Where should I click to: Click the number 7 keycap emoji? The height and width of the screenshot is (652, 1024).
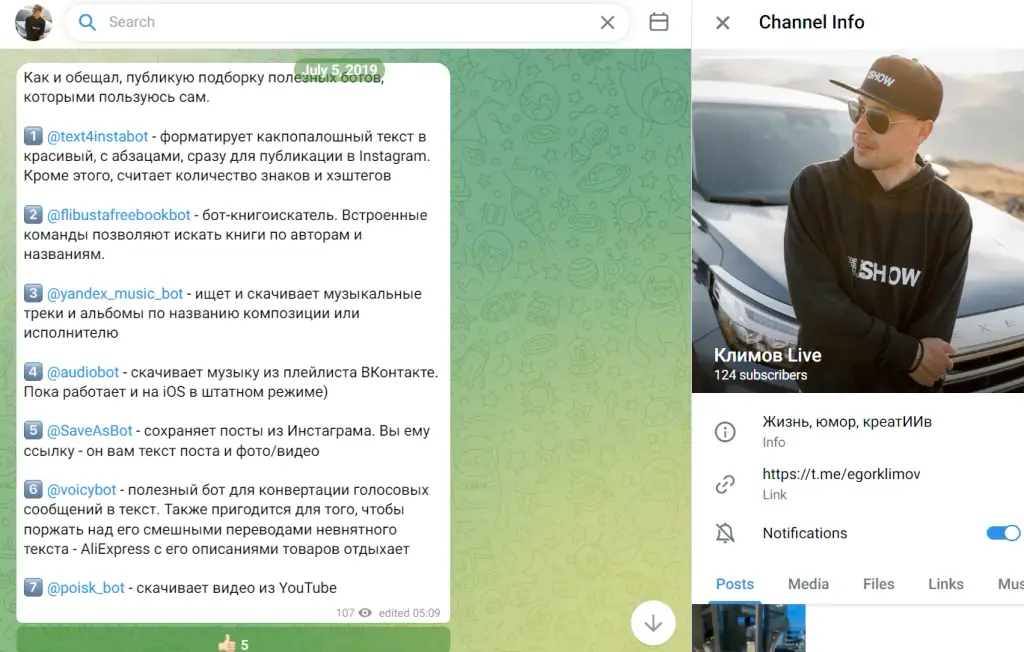pos(33,587)
